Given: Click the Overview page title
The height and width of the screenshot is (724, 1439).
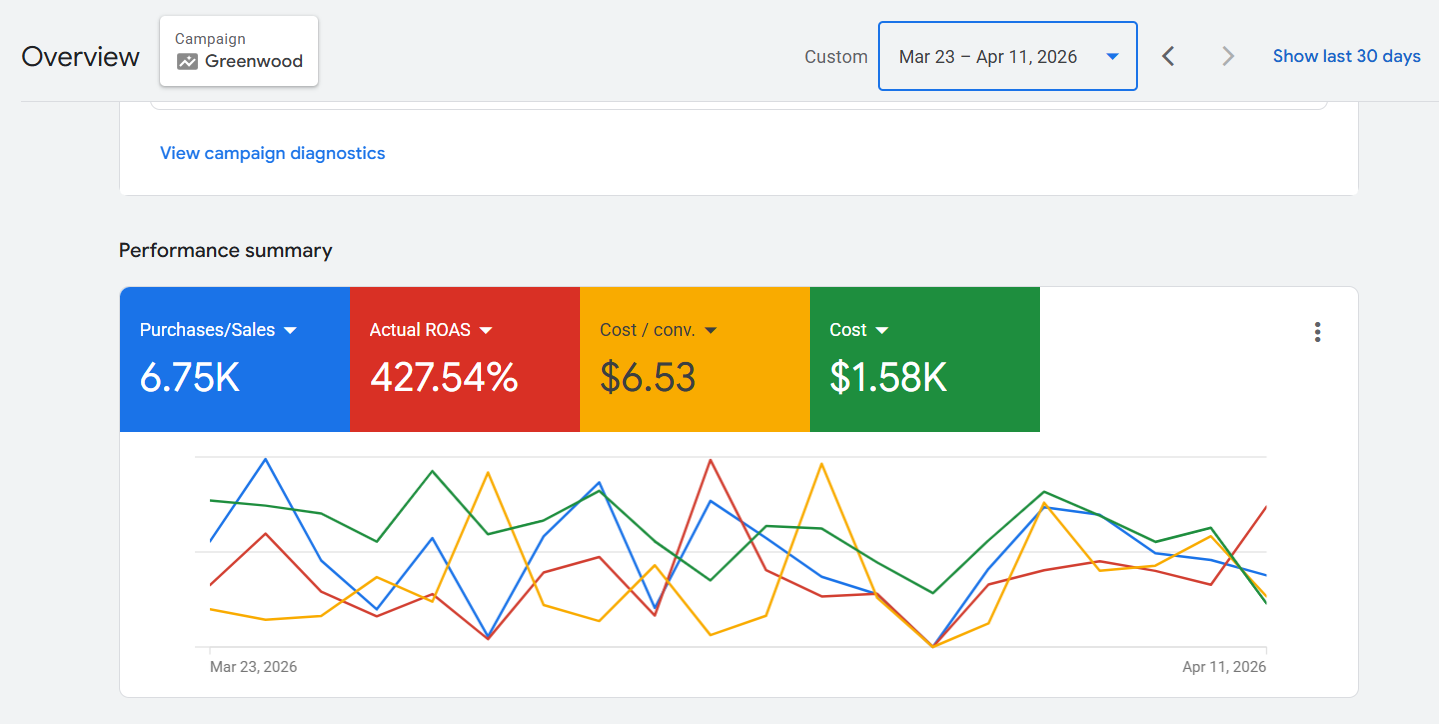Looking at the screenshot, I should click(x=80, y=56).
